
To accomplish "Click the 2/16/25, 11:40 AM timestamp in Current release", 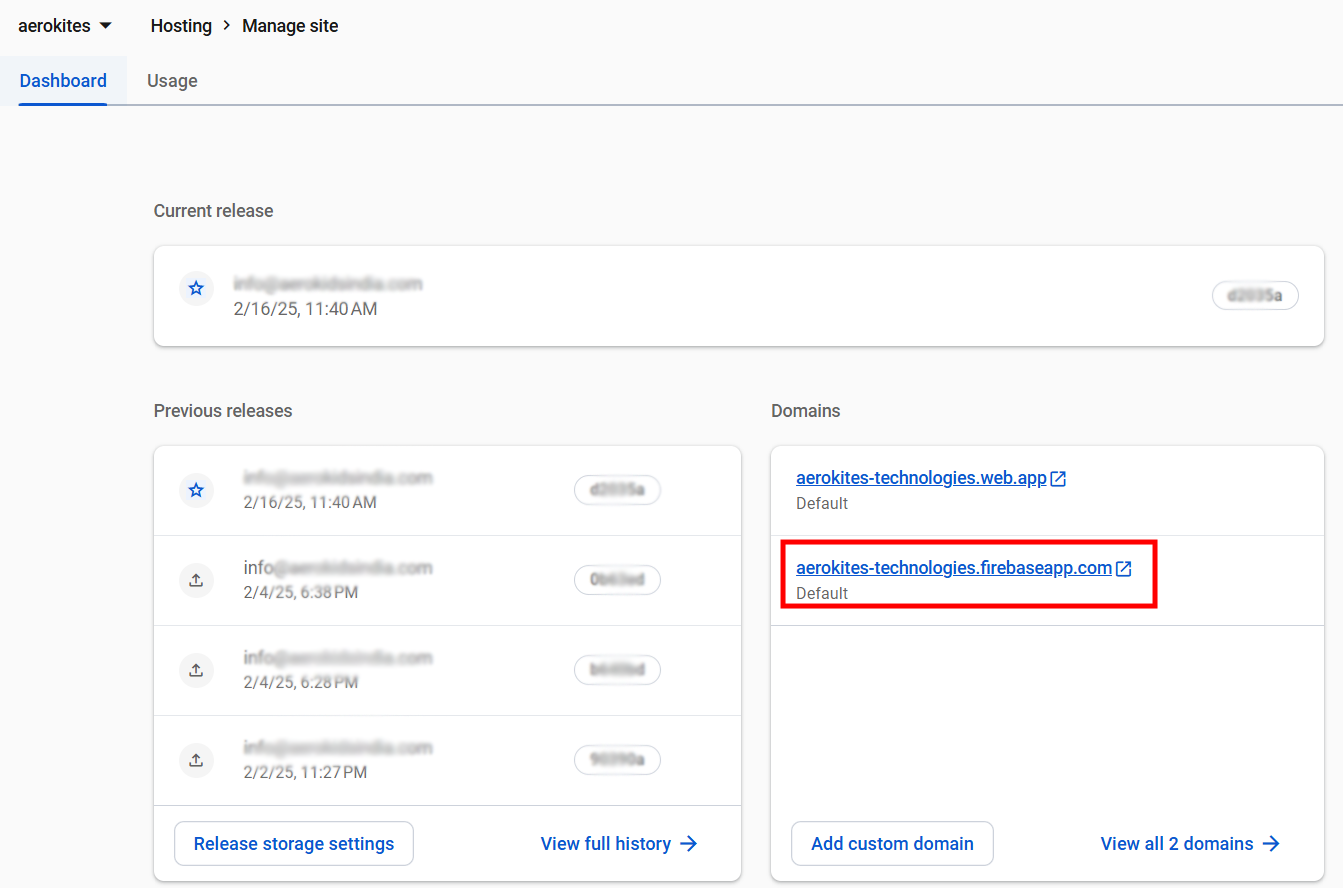I will point(306,309).
